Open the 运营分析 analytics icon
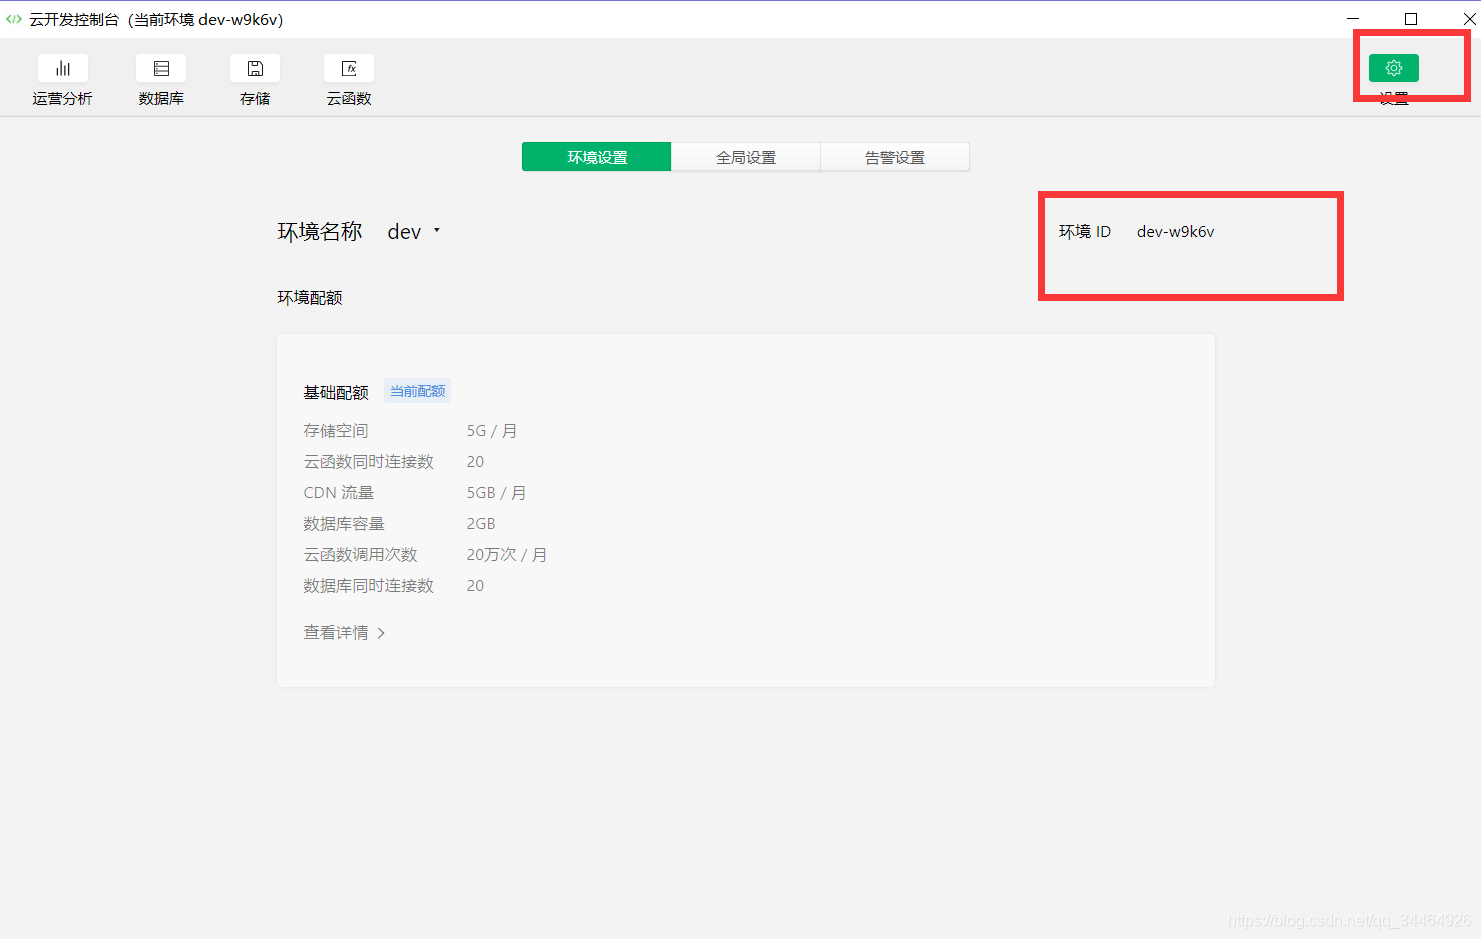Image resolution: width=1481 pixels, height=939 pixels. pos(63,68)
